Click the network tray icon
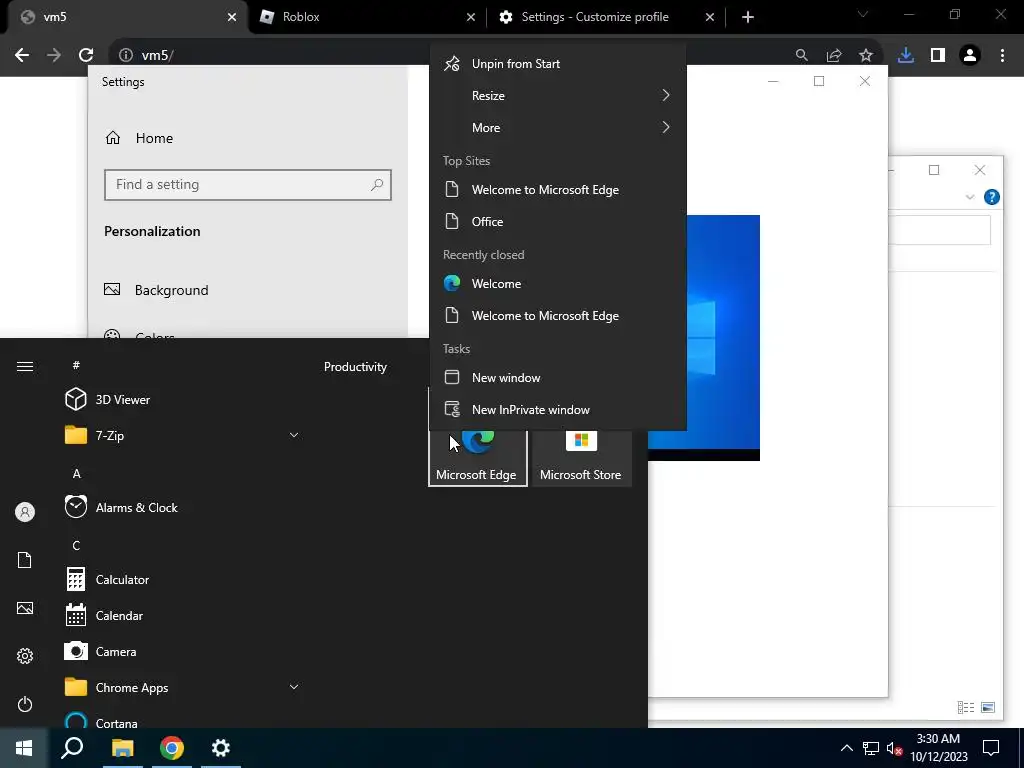Image resolution: width=1024 pixels, height=768 pixels. coord(871,748)
